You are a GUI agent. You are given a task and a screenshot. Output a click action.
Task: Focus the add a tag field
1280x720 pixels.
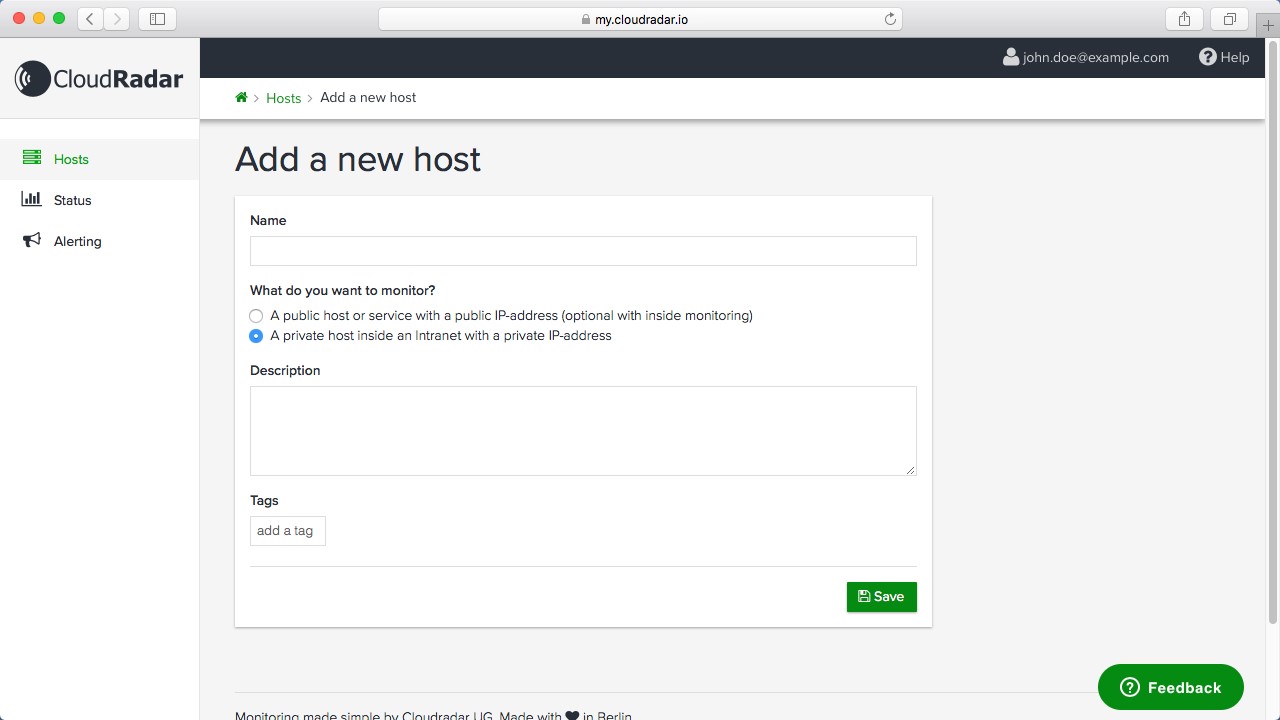(288, 531)
